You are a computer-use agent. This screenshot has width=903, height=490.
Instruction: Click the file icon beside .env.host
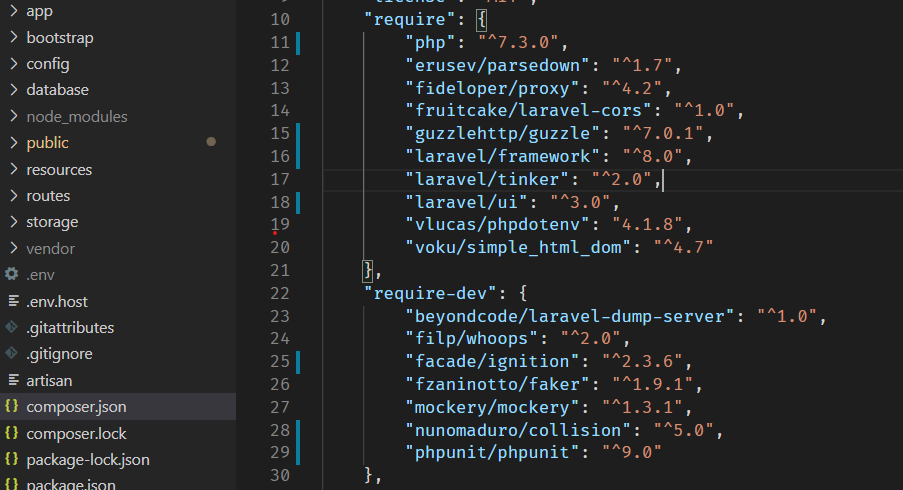(x=13, y=301)
